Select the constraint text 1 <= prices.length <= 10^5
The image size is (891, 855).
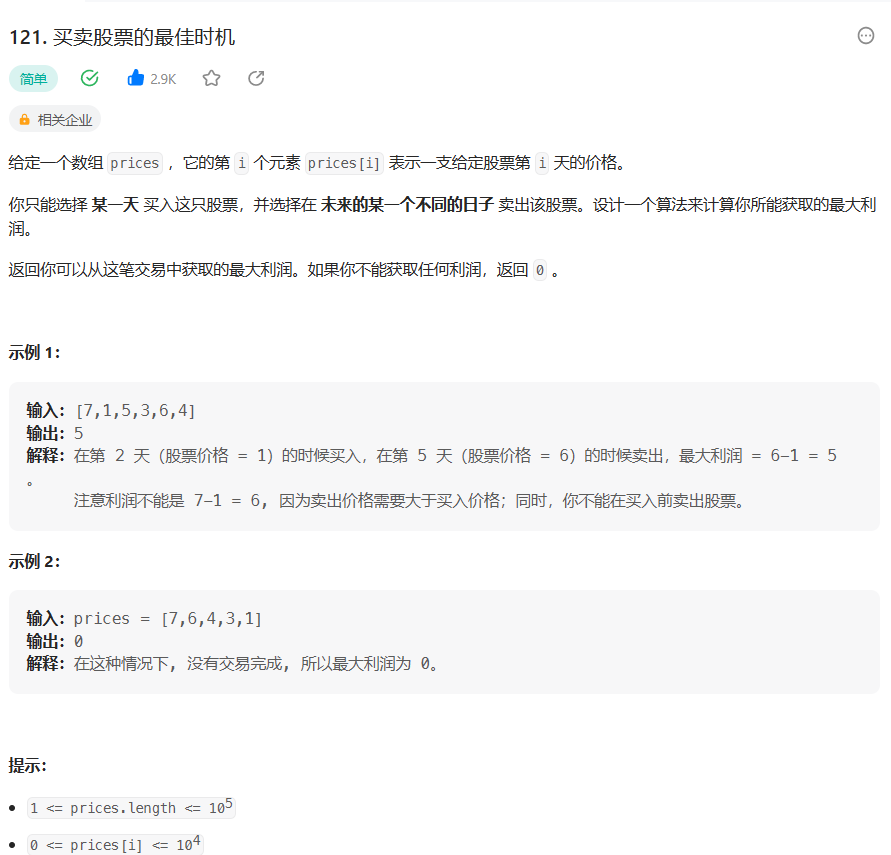[130, 807]
